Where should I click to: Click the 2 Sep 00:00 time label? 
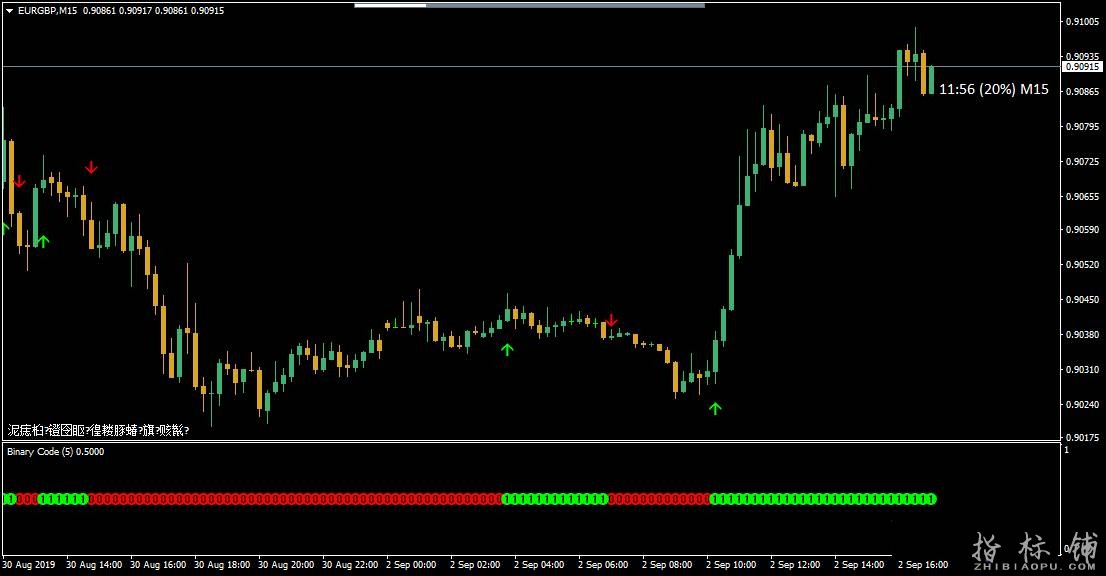tap(411, 565)
